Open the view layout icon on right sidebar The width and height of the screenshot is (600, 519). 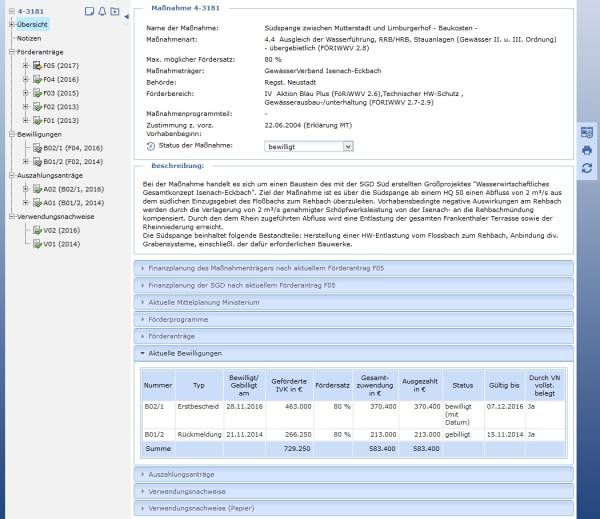pos(587,132)
